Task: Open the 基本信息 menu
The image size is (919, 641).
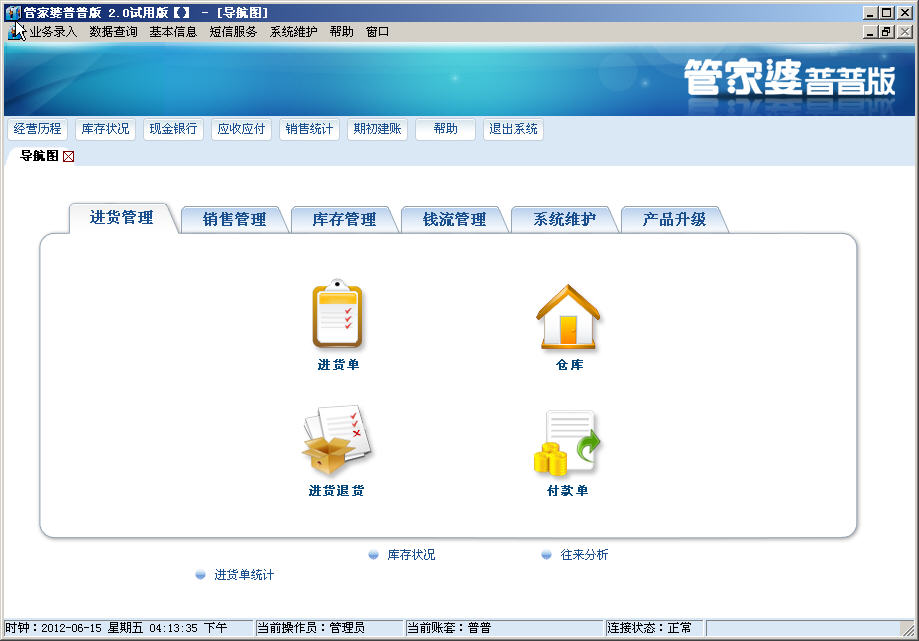Action: pos(173,32)
